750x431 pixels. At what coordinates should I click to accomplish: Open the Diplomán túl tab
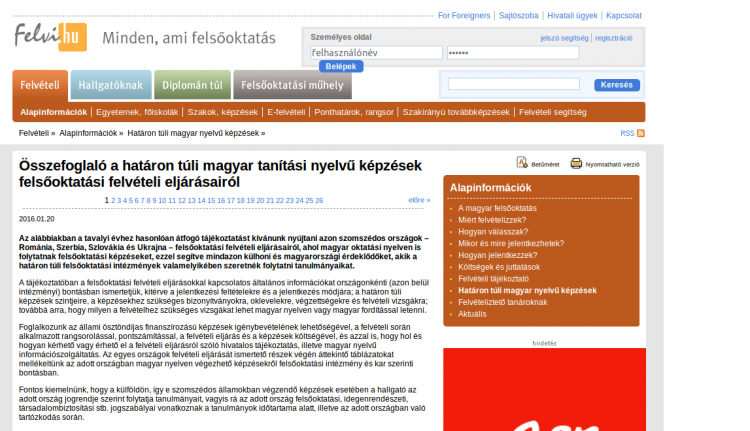point(192,86)
